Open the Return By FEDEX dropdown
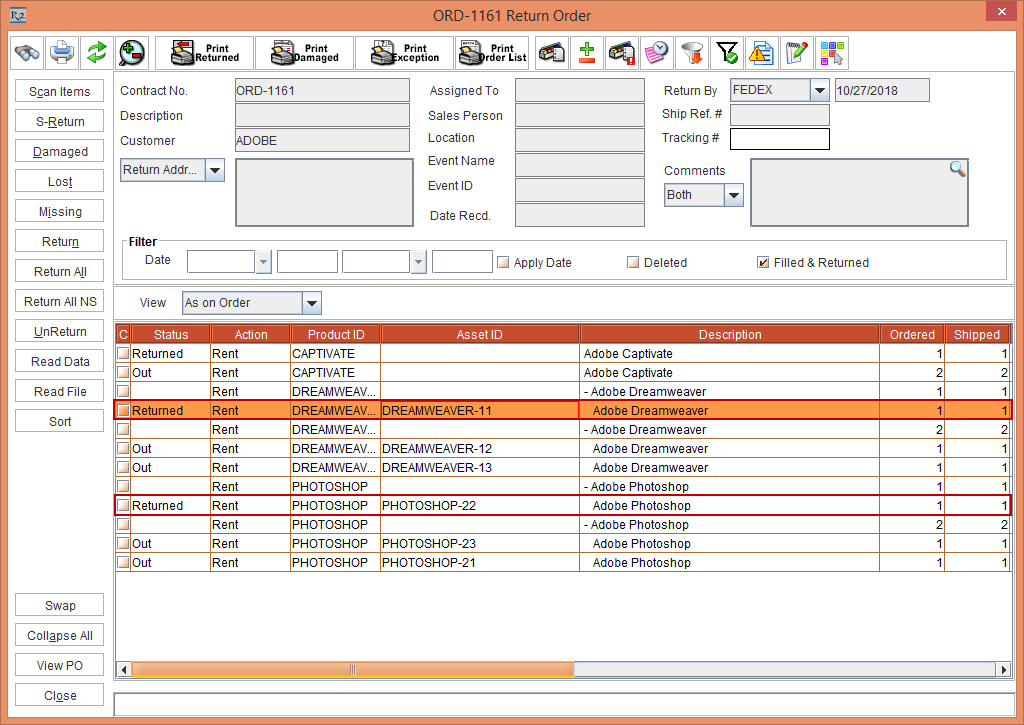Image resolution: width=1024 pixels, height=725 pixels. (x=820, y=91)
